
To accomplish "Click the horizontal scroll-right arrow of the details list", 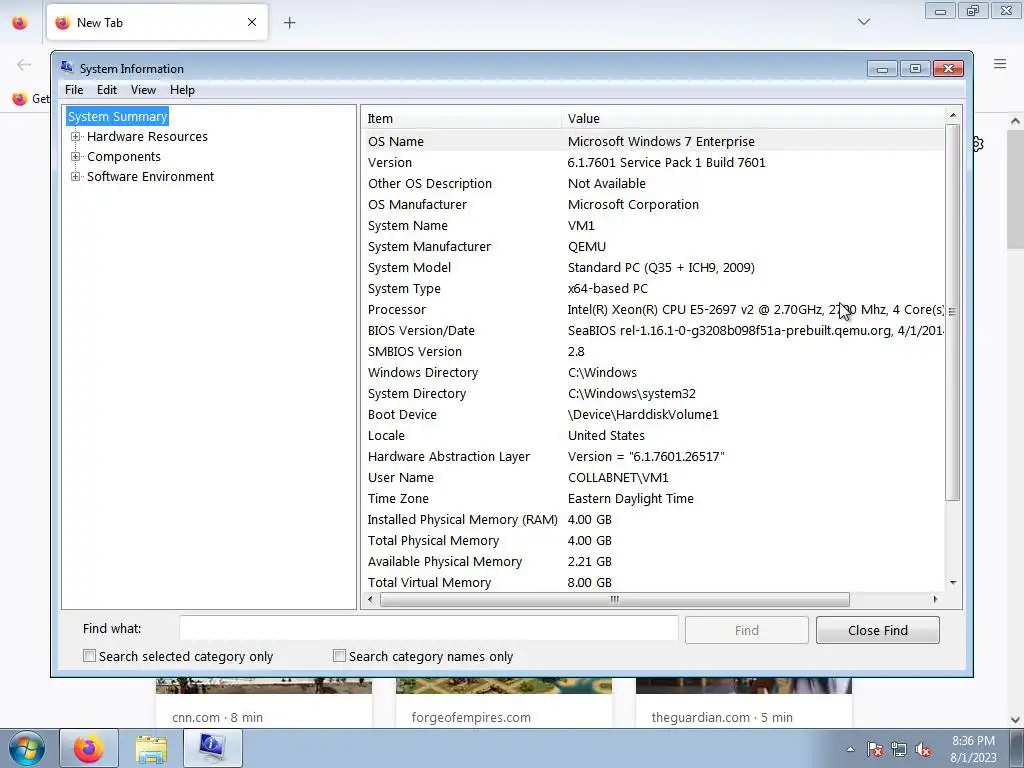I will pos(935,600).
